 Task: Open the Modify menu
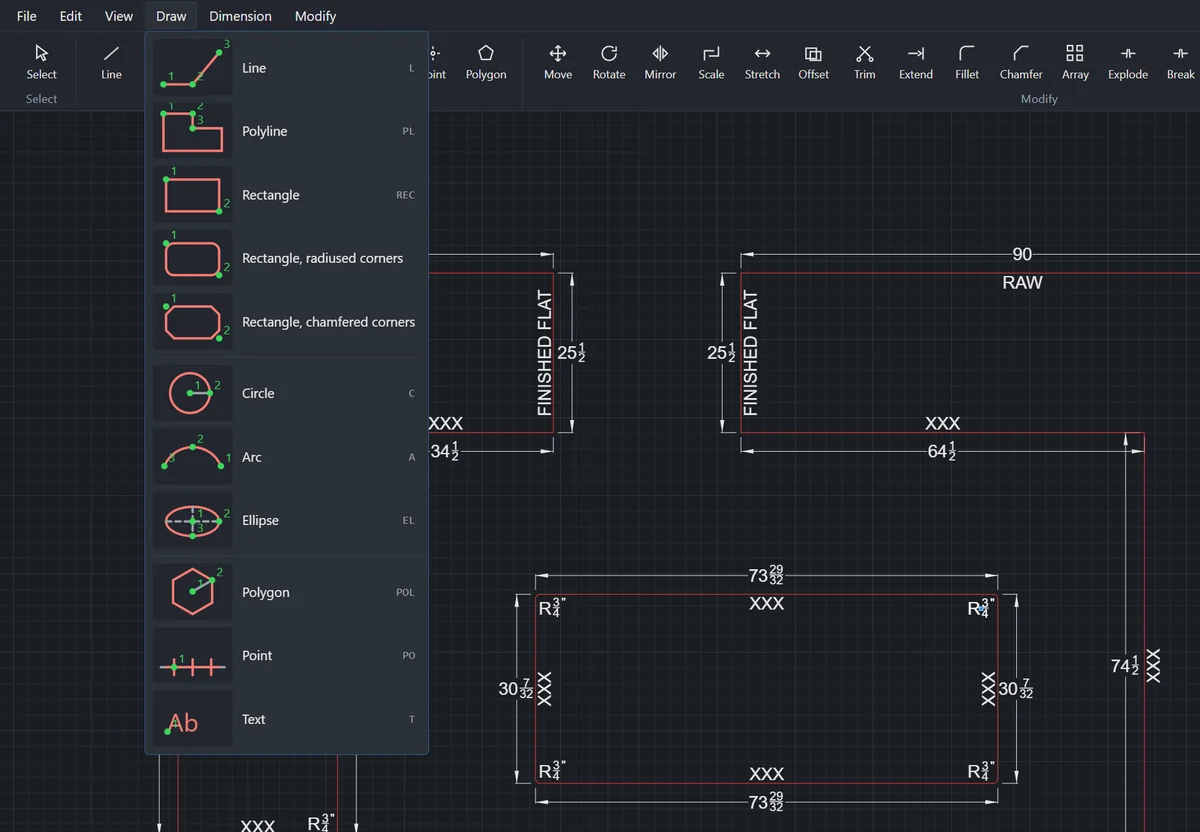pyautogui.click(x=315, y=16)
